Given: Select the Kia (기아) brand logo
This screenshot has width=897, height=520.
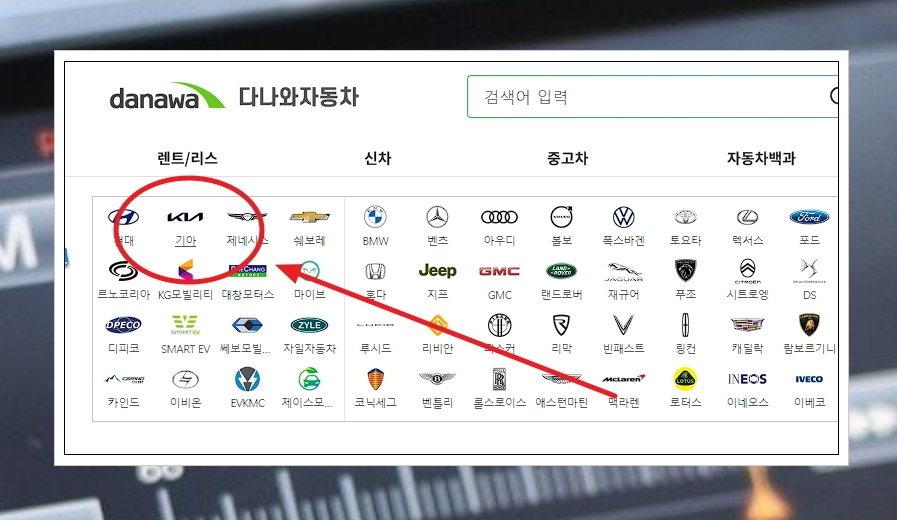Looking at the screenshot, I should point(185,217).
